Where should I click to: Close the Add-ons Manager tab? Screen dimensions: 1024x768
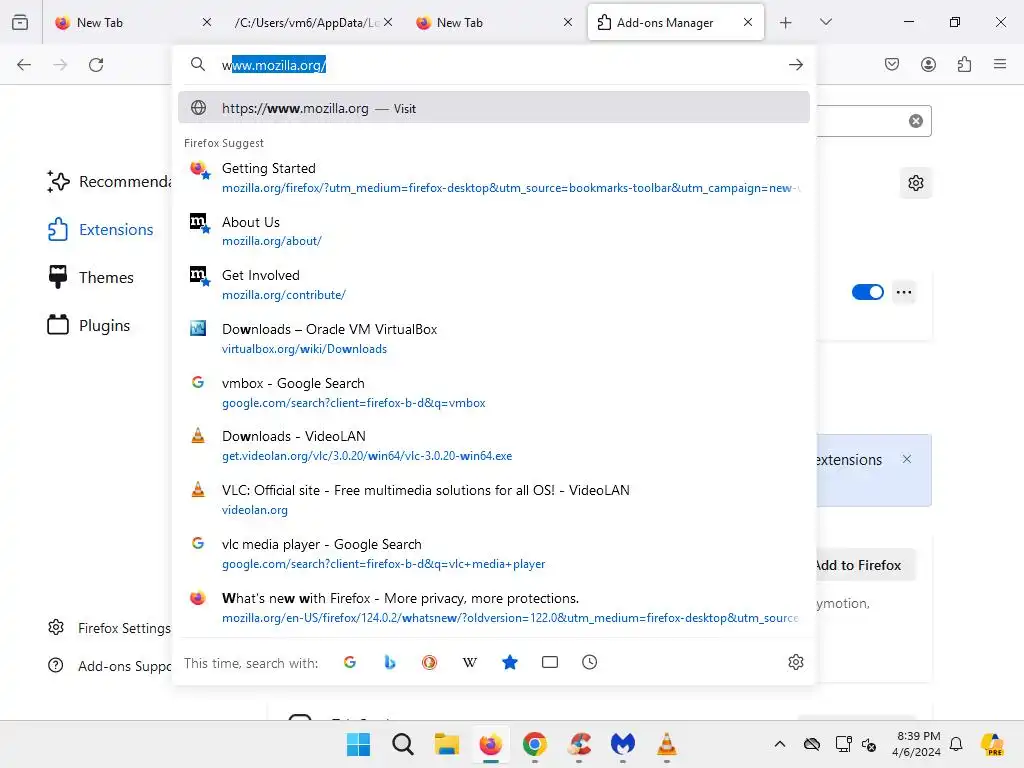(x=748, y=22)
